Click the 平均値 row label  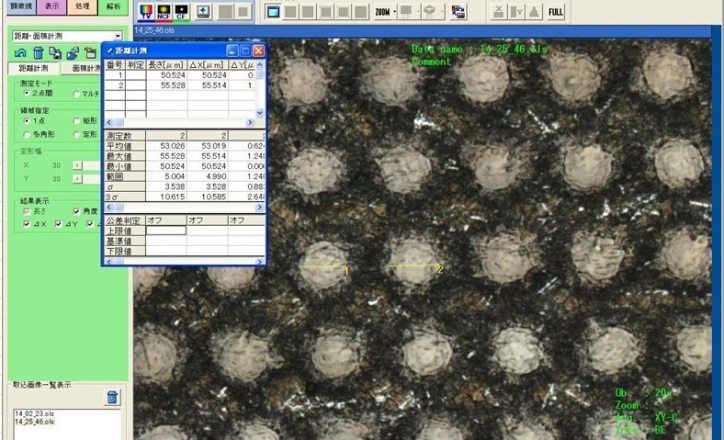coord(125,146)
